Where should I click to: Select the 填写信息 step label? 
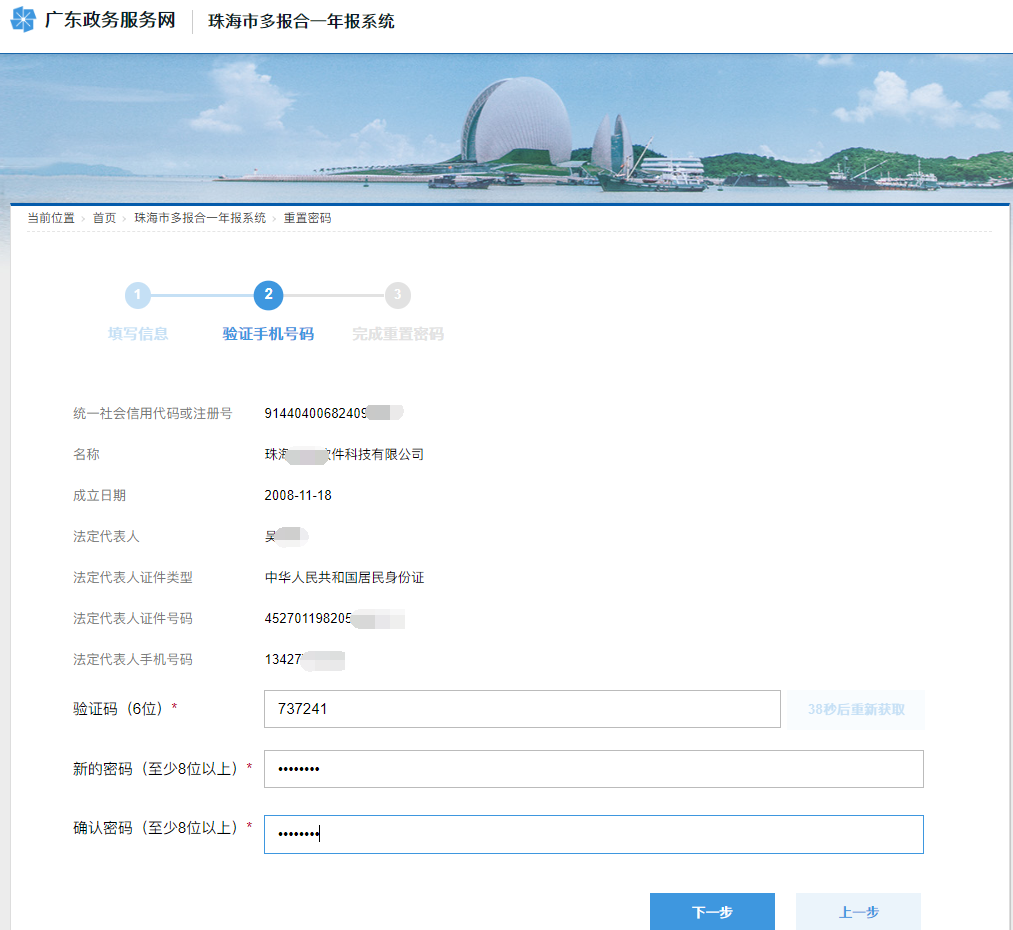[138, 334]
